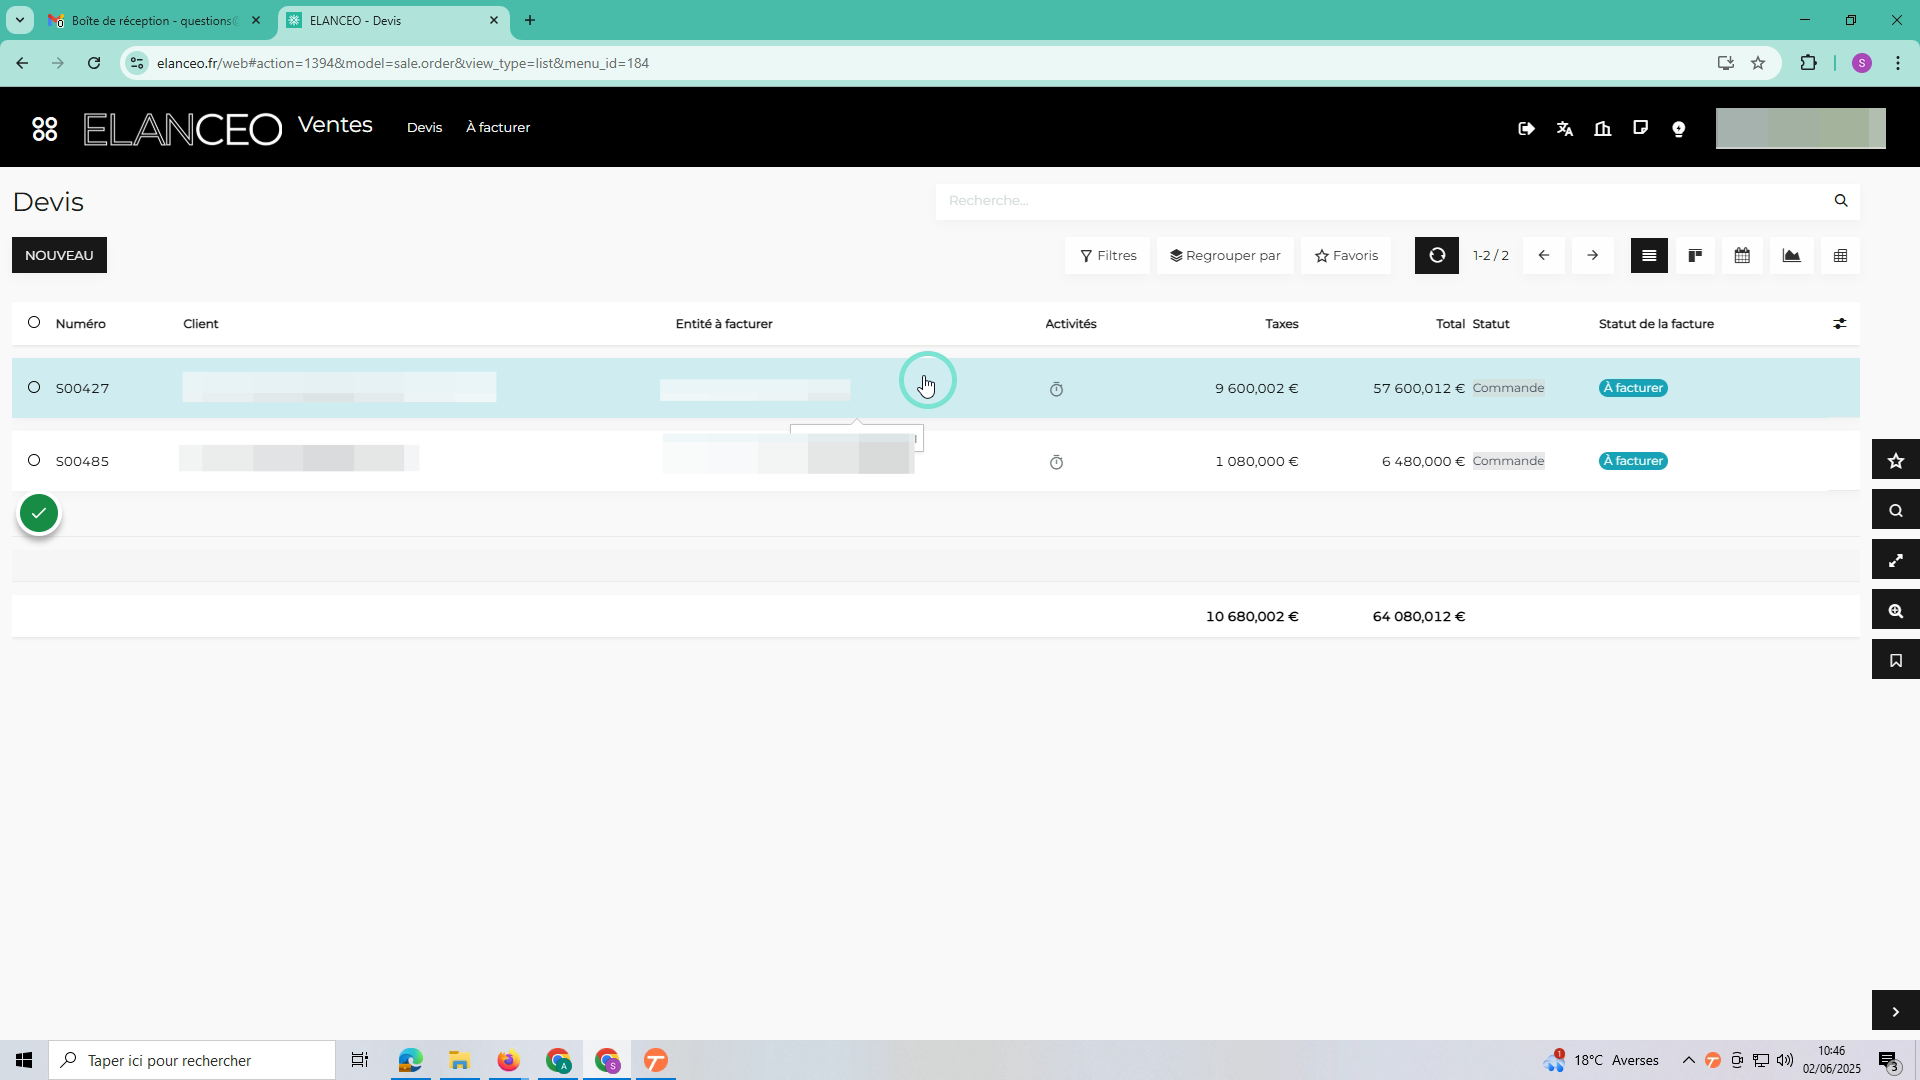Open the Devis menu
This screenshot has height=1080, width=1920.
point(424,128)
